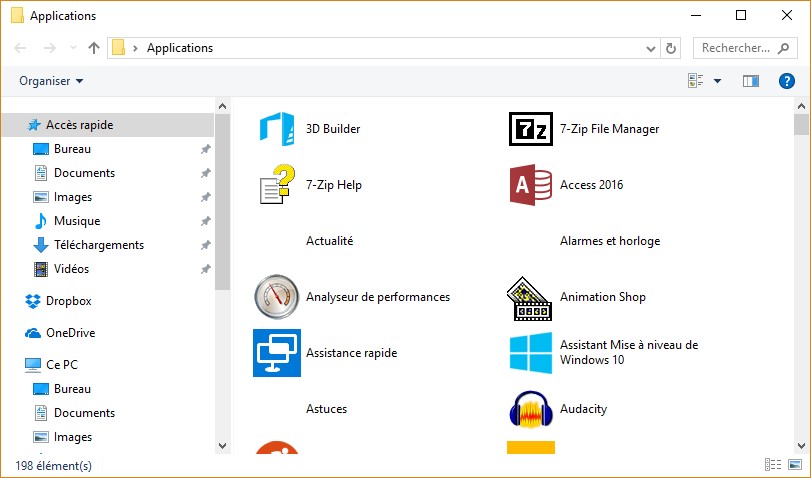Open the 3D Builder app icon
The height and width of the screenshot is (478, 811).
277,129
